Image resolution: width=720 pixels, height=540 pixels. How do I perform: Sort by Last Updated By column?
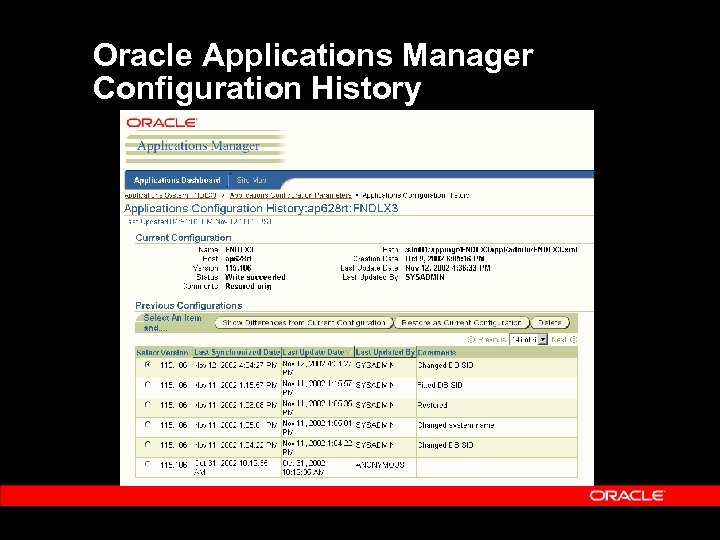pos(385,352)
